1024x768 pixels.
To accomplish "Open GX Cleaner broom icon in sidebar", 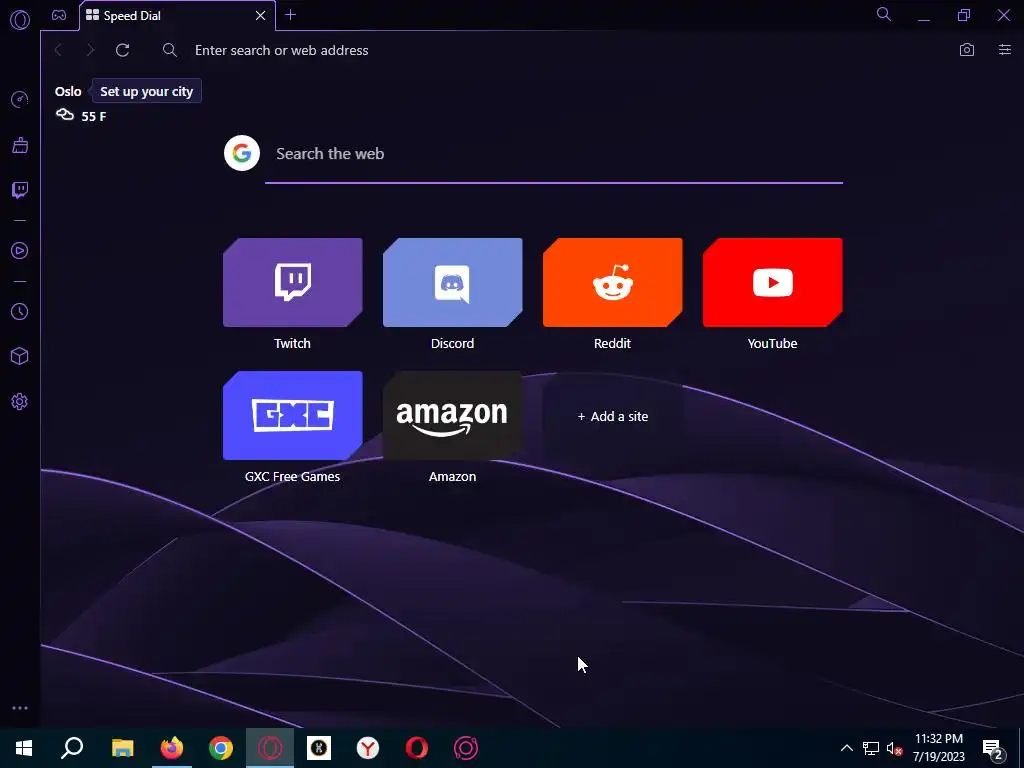I will click(x=20, y=145).
